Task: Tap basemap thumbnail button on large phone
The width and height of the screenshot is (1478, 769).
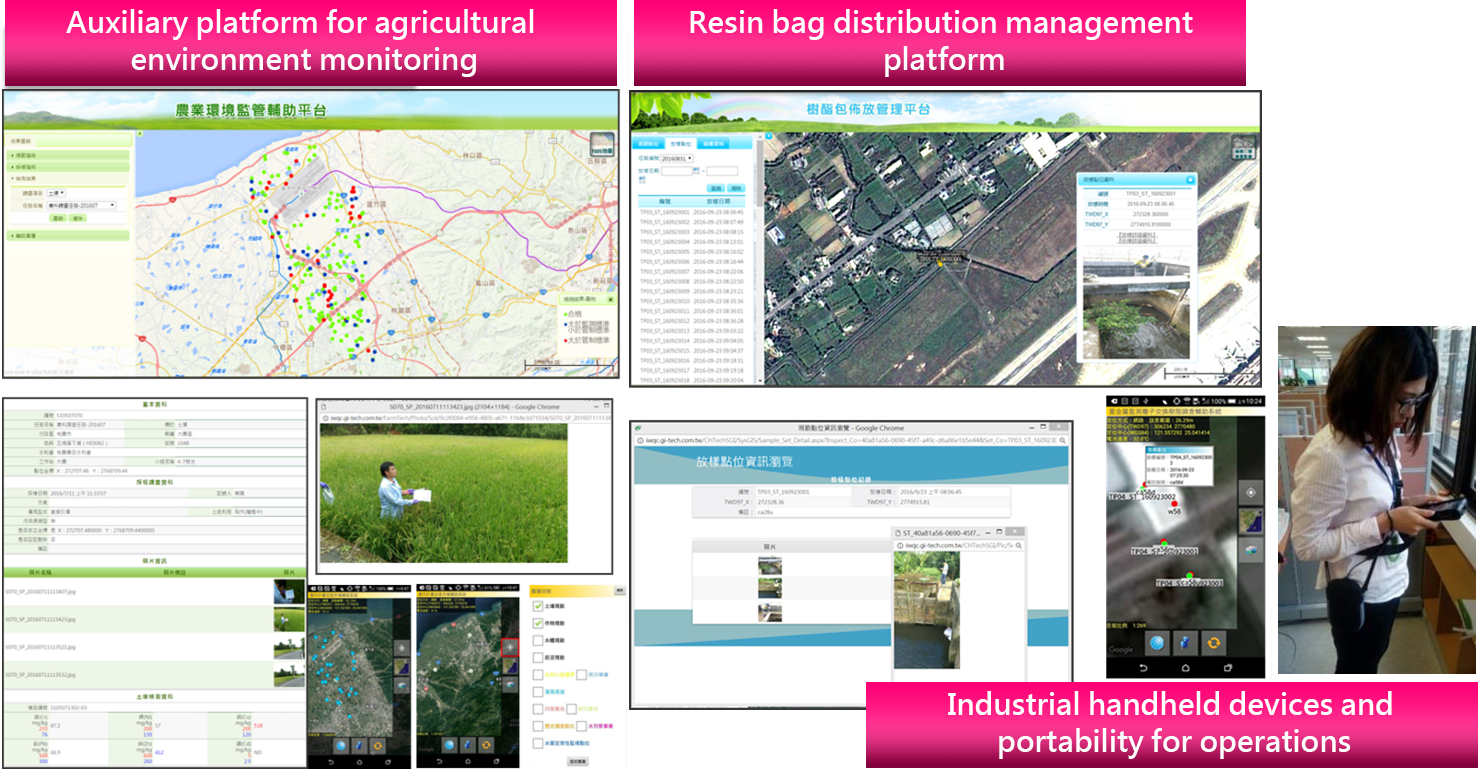Action: coord(1251,522)
